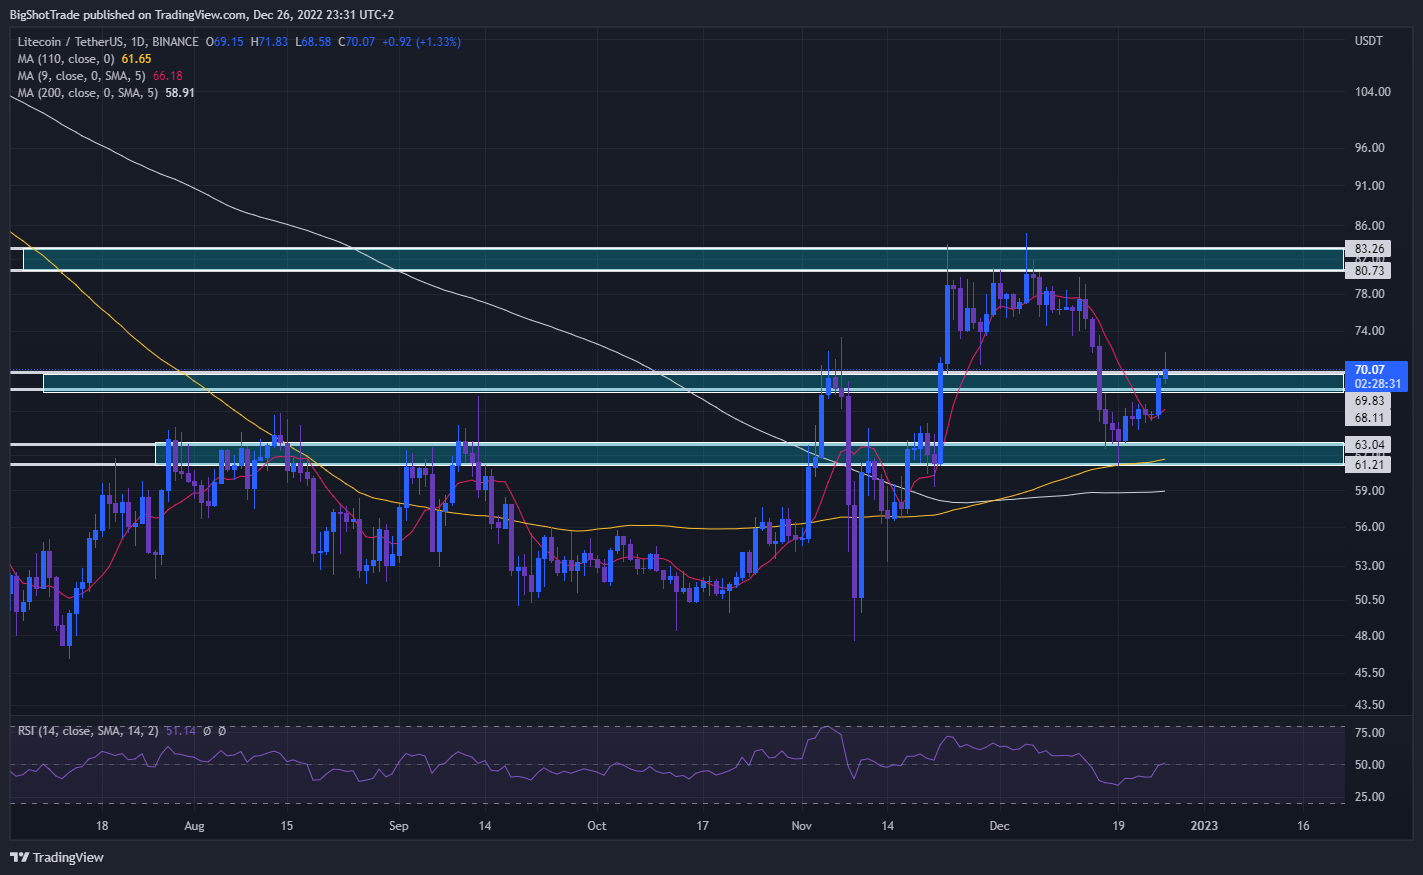The image size is (1423, 875).
Task: Click the Sep date axis label
Action: [x=399, y=826]
